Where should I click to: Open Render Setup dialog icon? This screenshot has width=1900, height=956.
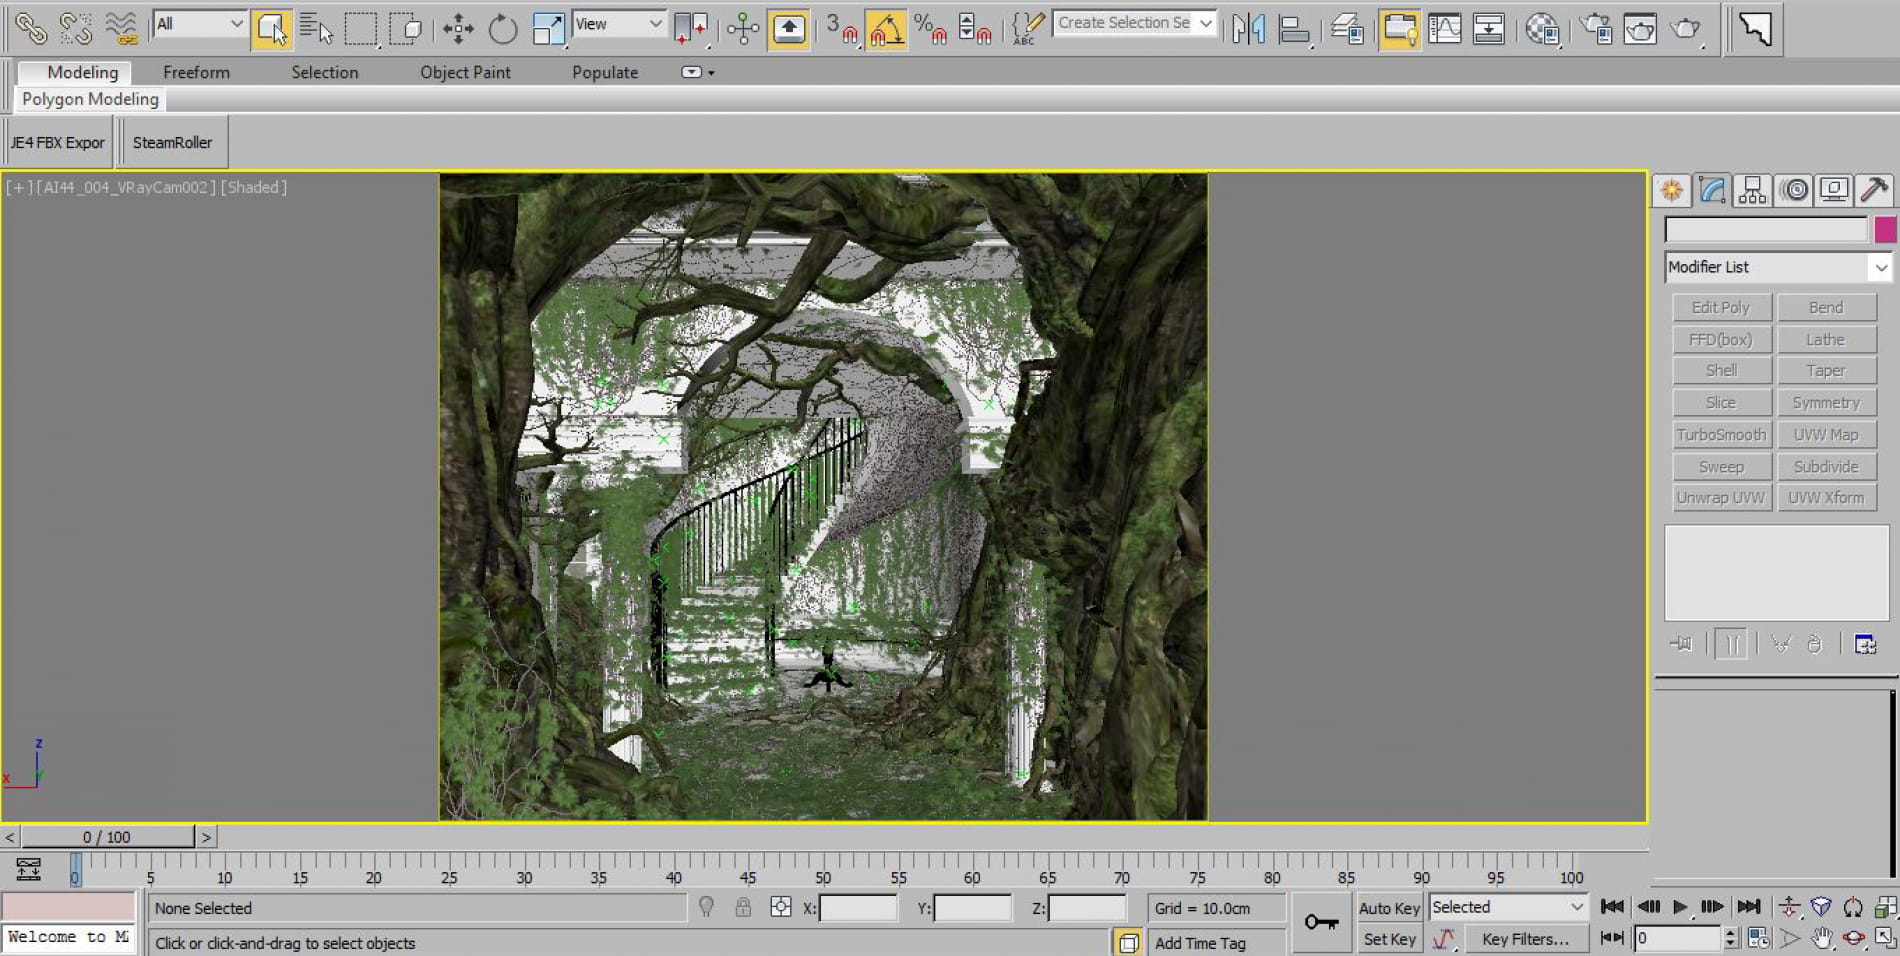[1596, 28]
